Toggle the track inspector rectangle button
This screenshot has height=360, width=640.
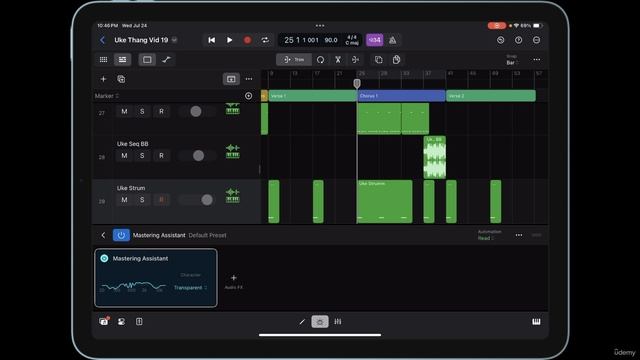pyautogui.click(x=147, y=60)
